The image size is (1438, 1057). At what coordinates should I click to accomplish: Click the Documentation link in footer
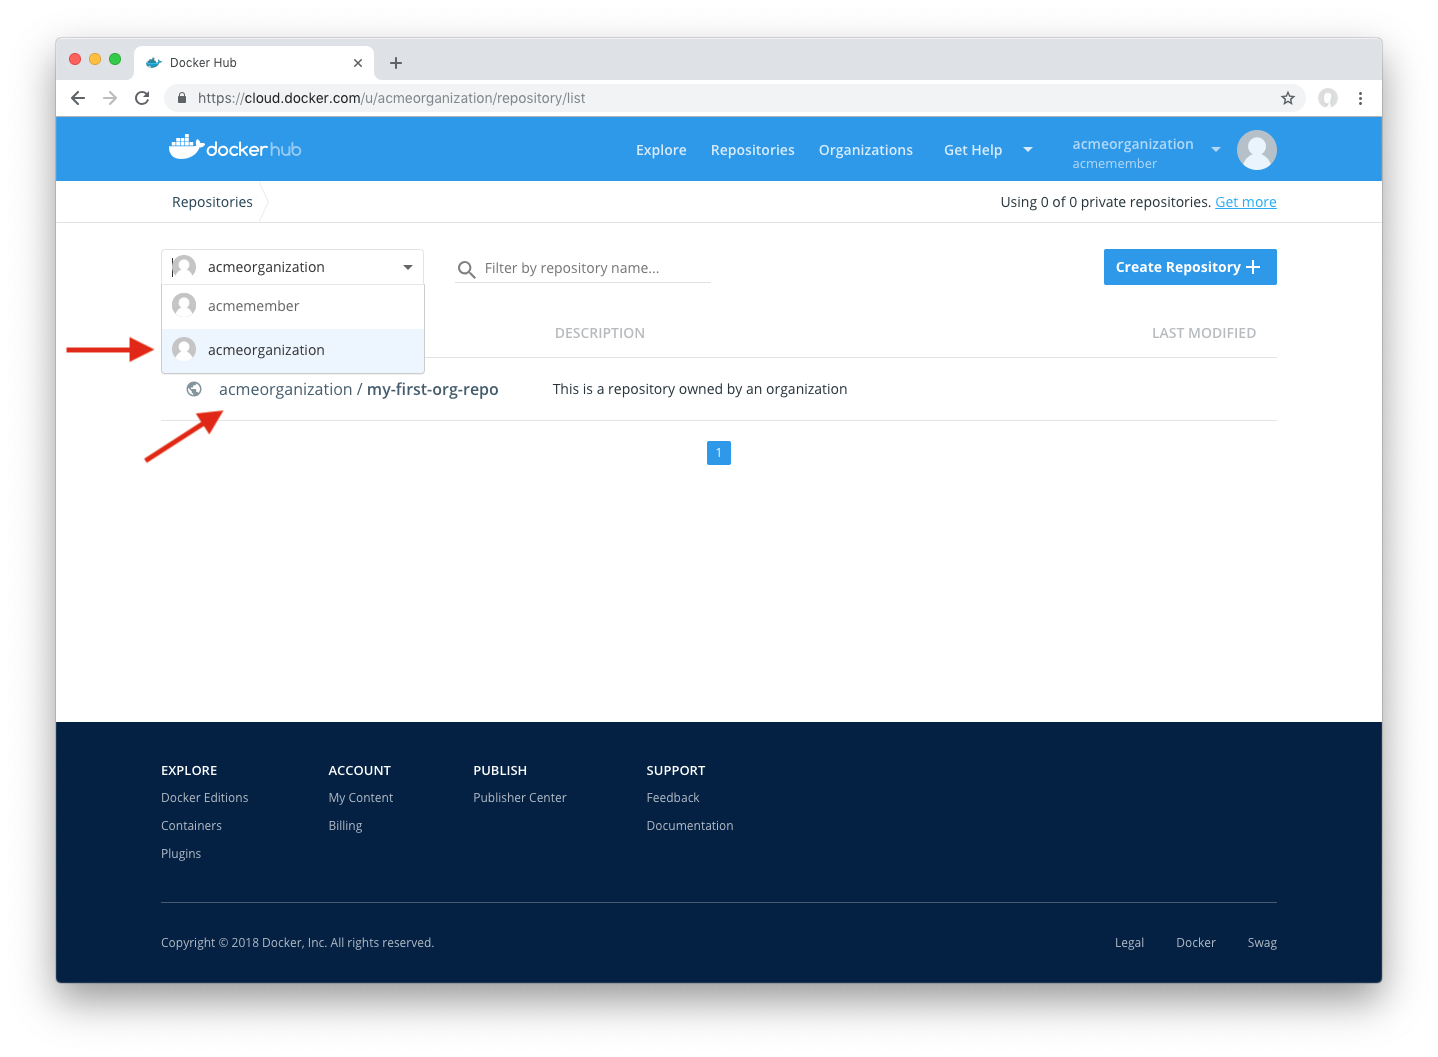click(x=689, y=825)
